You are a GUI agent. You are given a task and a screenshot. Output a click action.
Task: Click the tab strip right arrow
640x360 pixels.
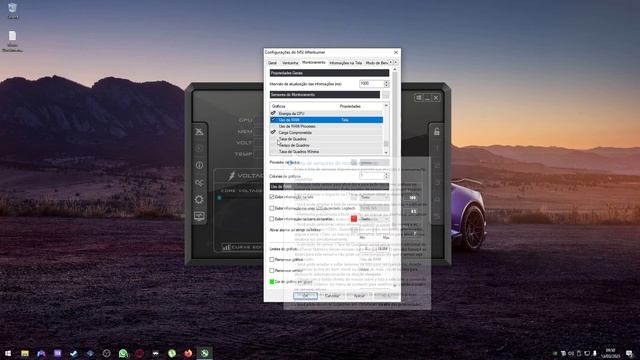pyautogui.click(x=396, y=62)
